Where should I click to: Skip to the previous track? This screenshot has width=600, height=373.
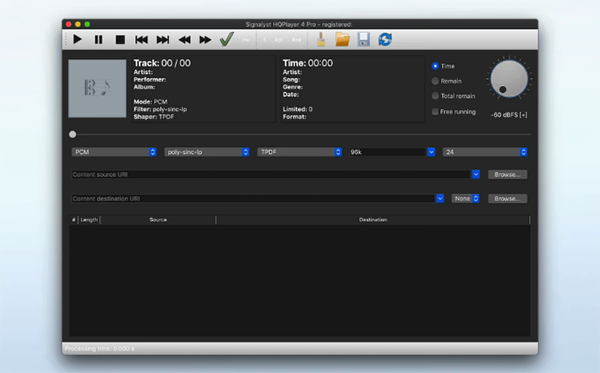[141, 39]
